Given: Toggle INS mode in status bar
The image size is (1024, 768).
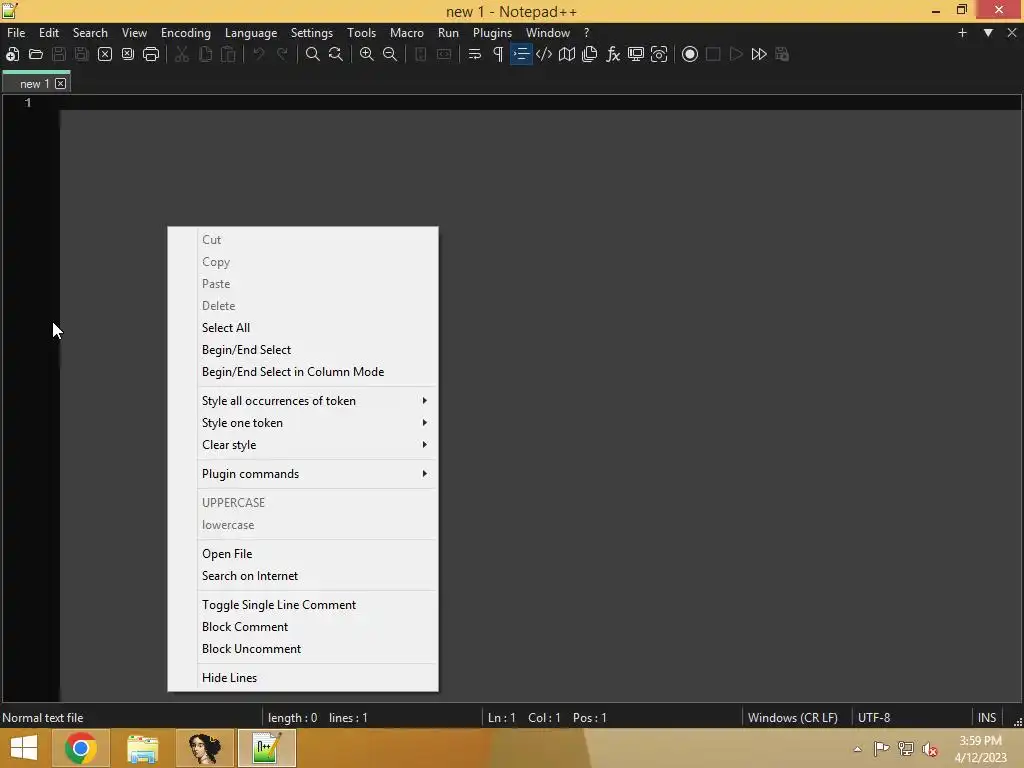Looking at the screenshot, I should [x=987, y=718].
